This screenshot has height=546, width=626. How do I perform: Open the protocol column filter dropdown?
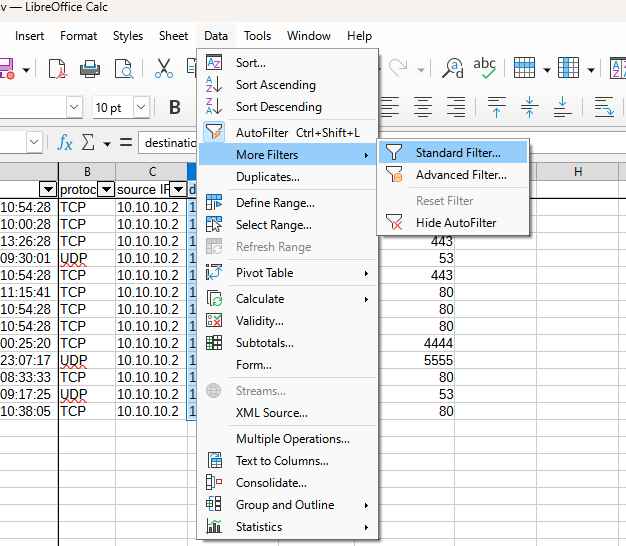click(x=104, y=189)
